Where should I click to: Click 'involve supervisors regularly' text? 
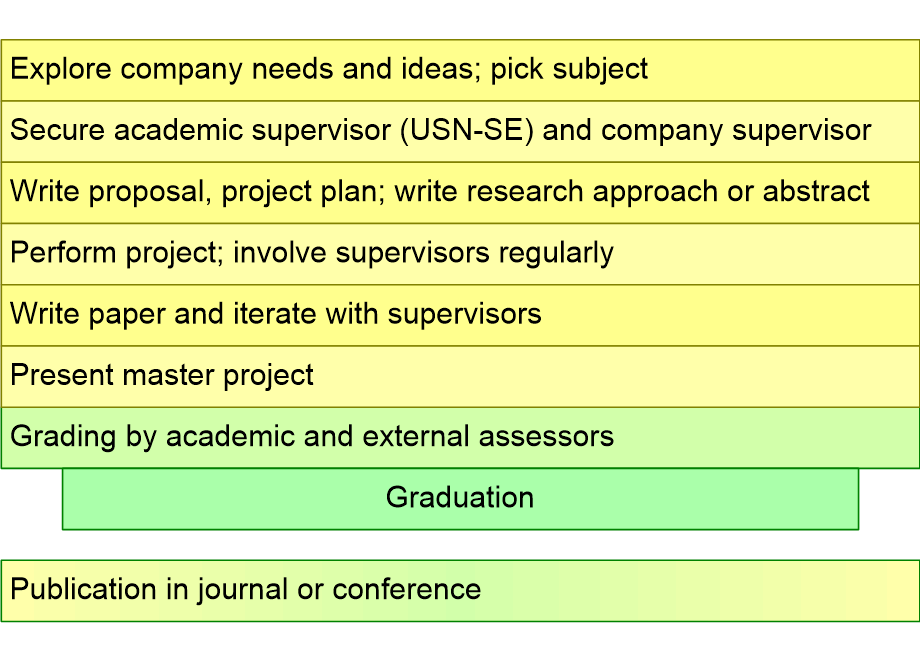[x=423, y=253]
